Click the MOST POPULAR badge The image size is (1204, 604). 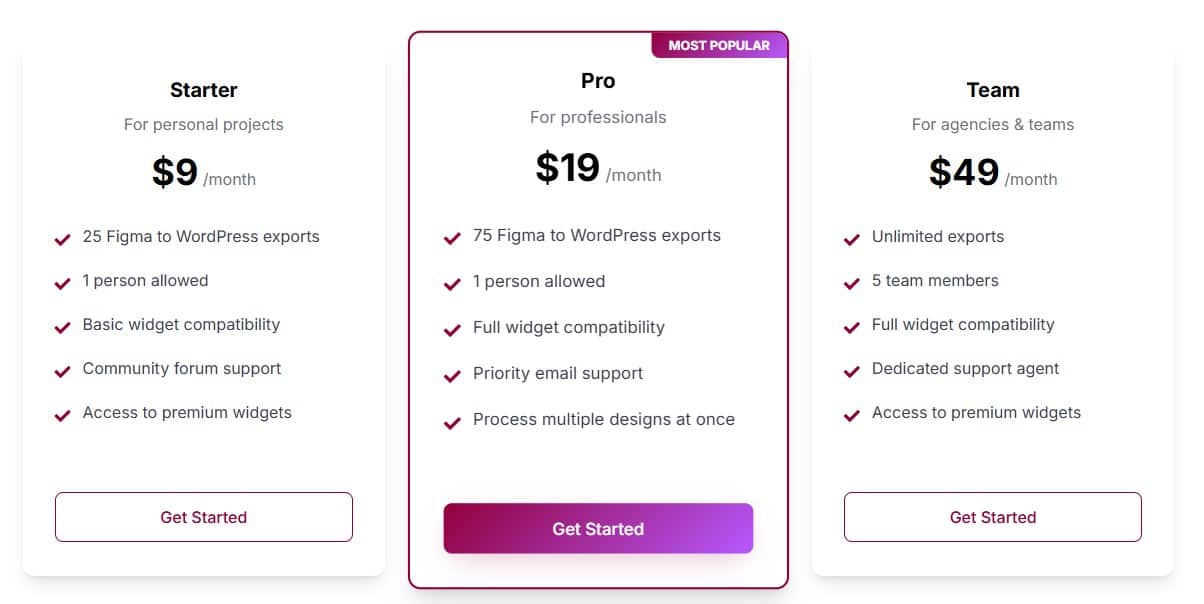pyautogui.click(x=720, y=45)
